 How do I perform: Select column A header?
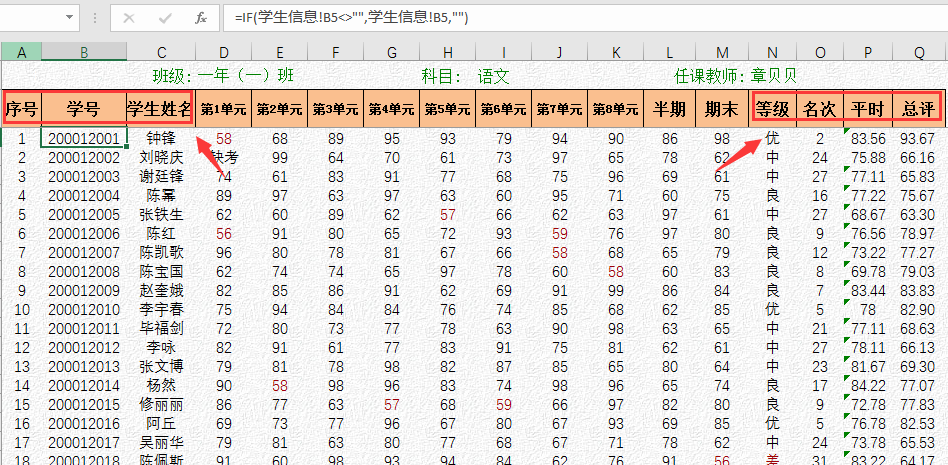point(22,53)
